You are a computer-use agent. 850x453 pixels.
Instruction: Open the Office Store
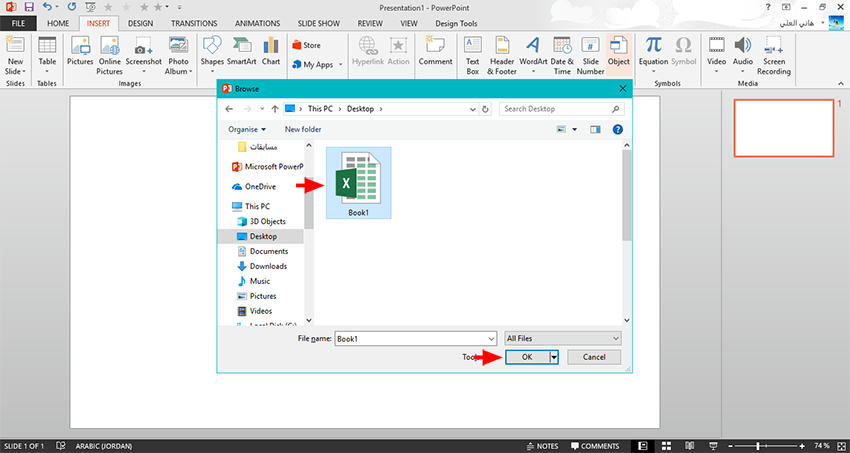[307, 46]
